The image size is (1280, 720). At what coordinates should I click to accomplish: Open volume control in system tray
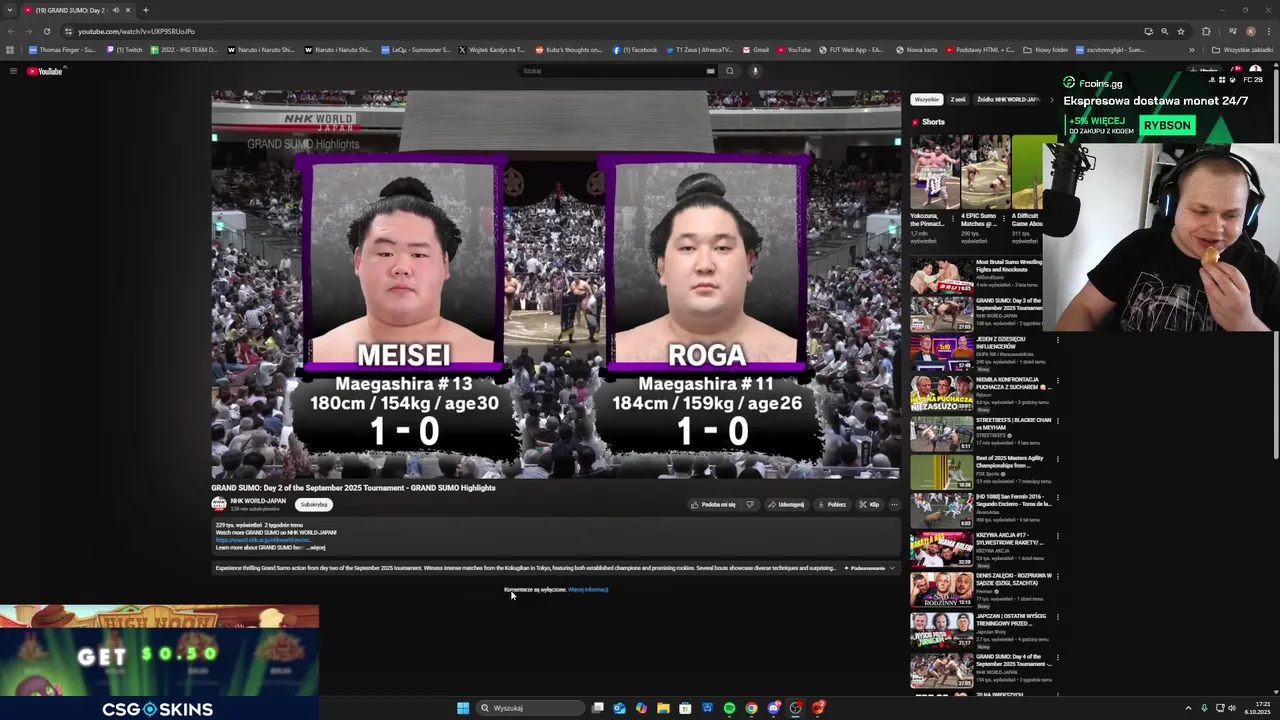click(x=1231, y=708)
